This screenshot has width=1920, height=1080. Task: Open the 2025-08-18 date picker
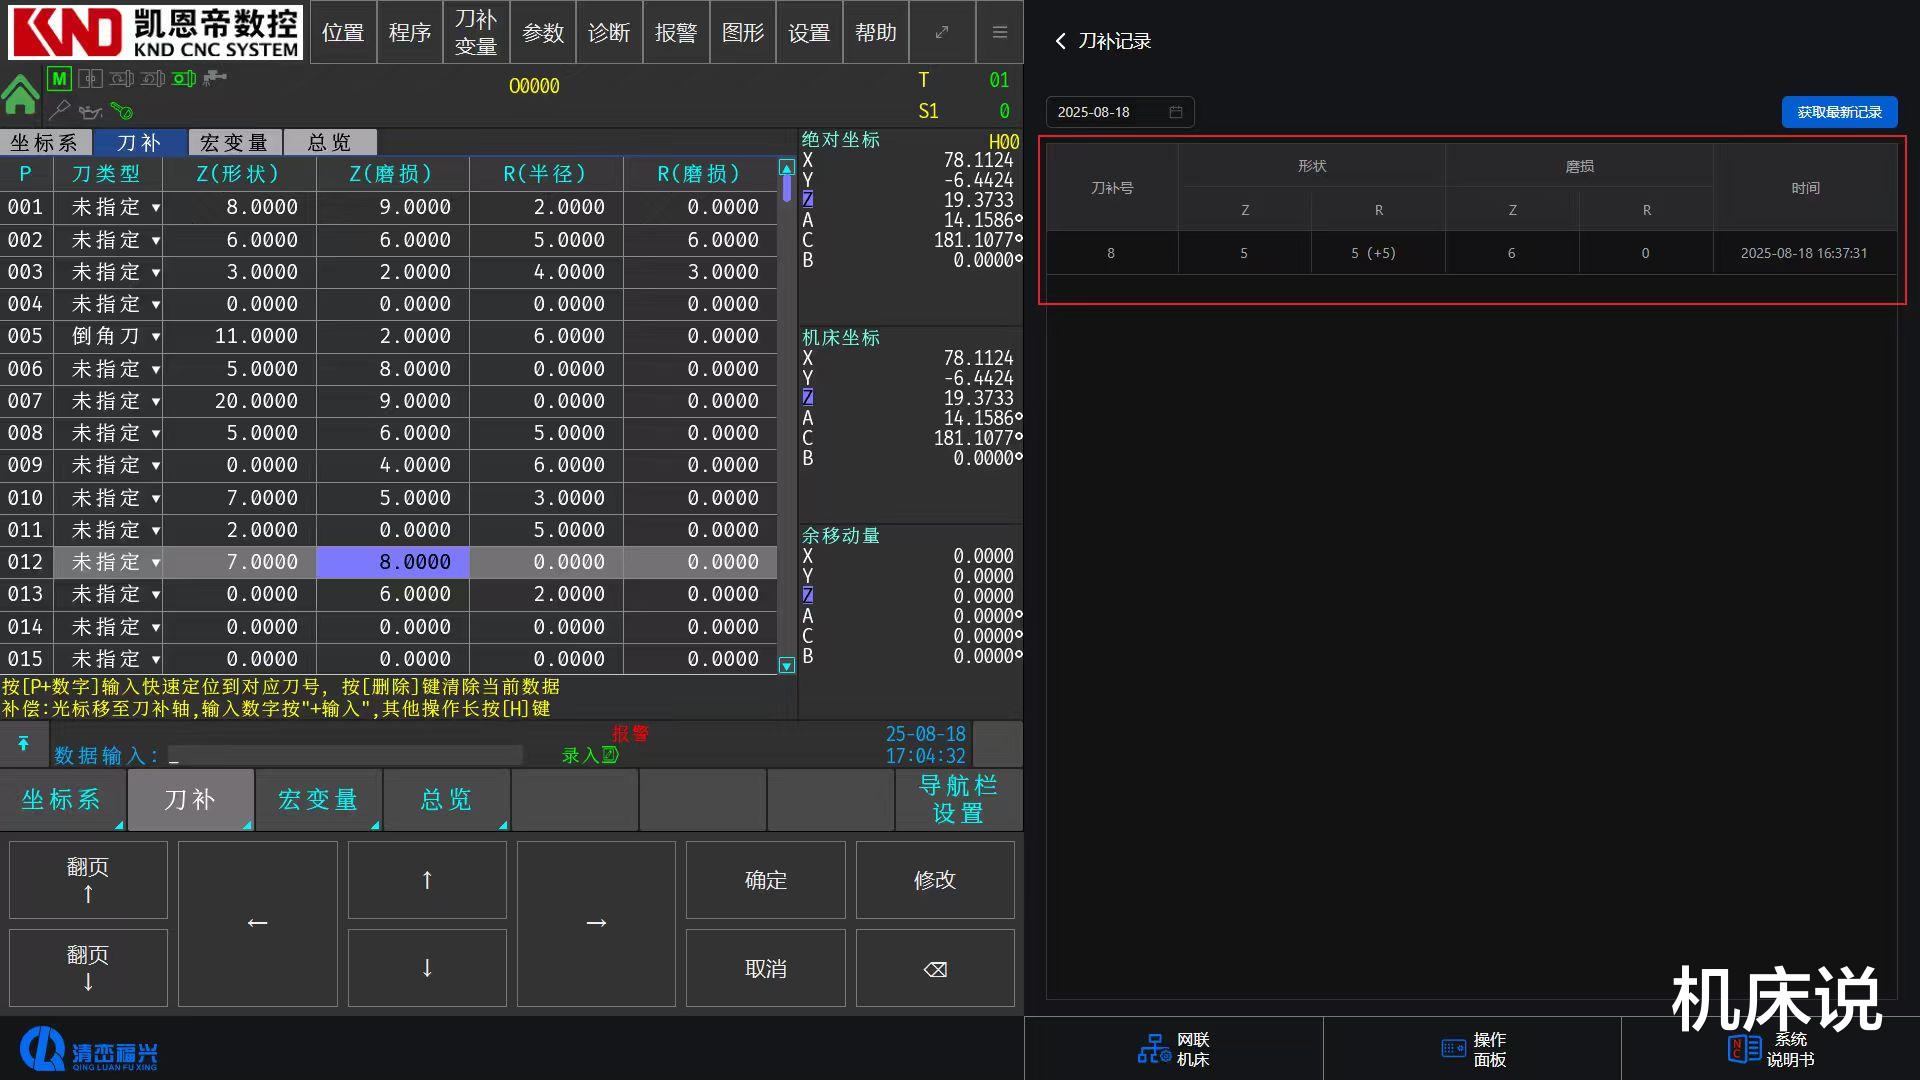tap(1119, 112)
